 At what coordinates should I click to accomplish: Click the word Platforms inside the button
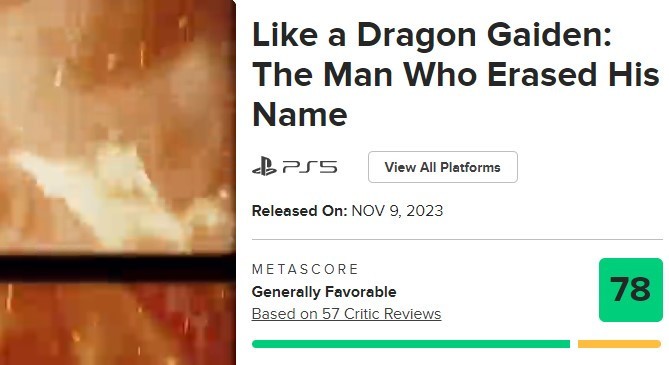[x=470, y=167]
